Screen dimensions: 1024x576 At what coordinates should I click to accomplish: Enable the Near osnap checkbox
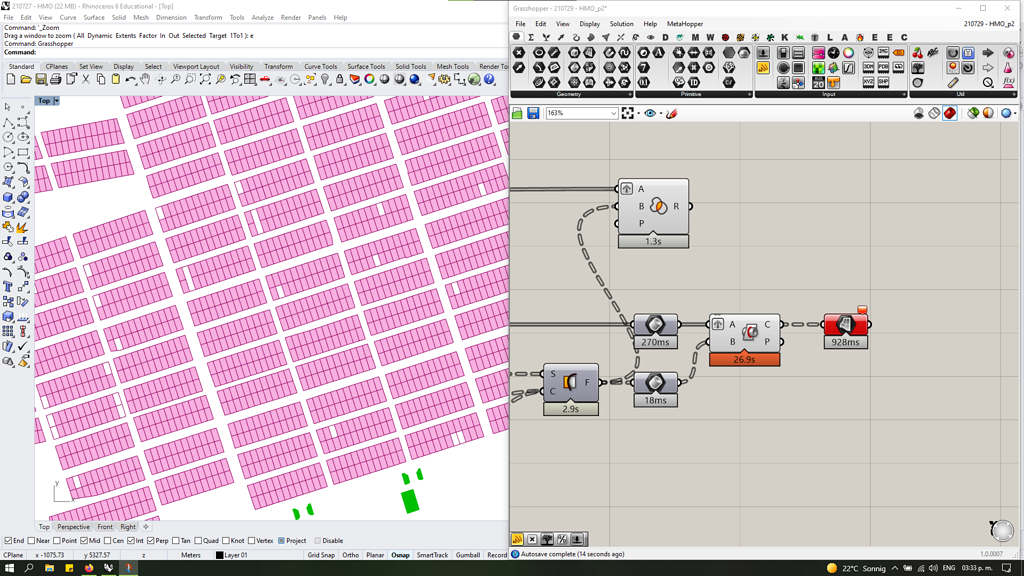(32, 541)
